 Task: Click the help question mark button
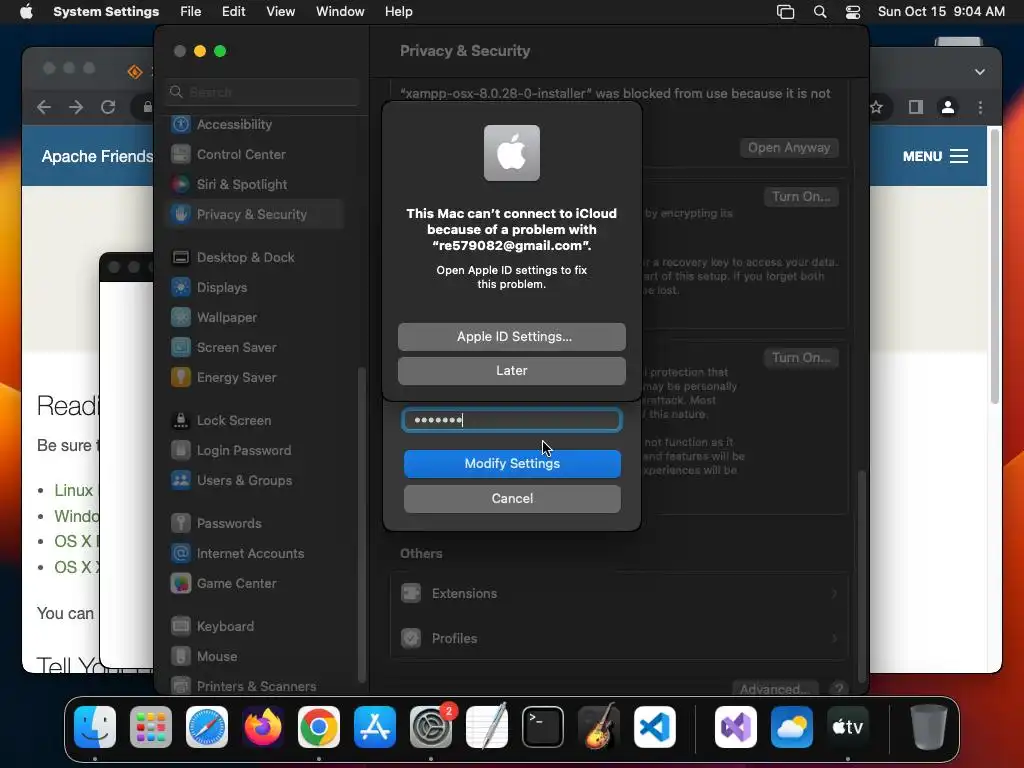839,688
